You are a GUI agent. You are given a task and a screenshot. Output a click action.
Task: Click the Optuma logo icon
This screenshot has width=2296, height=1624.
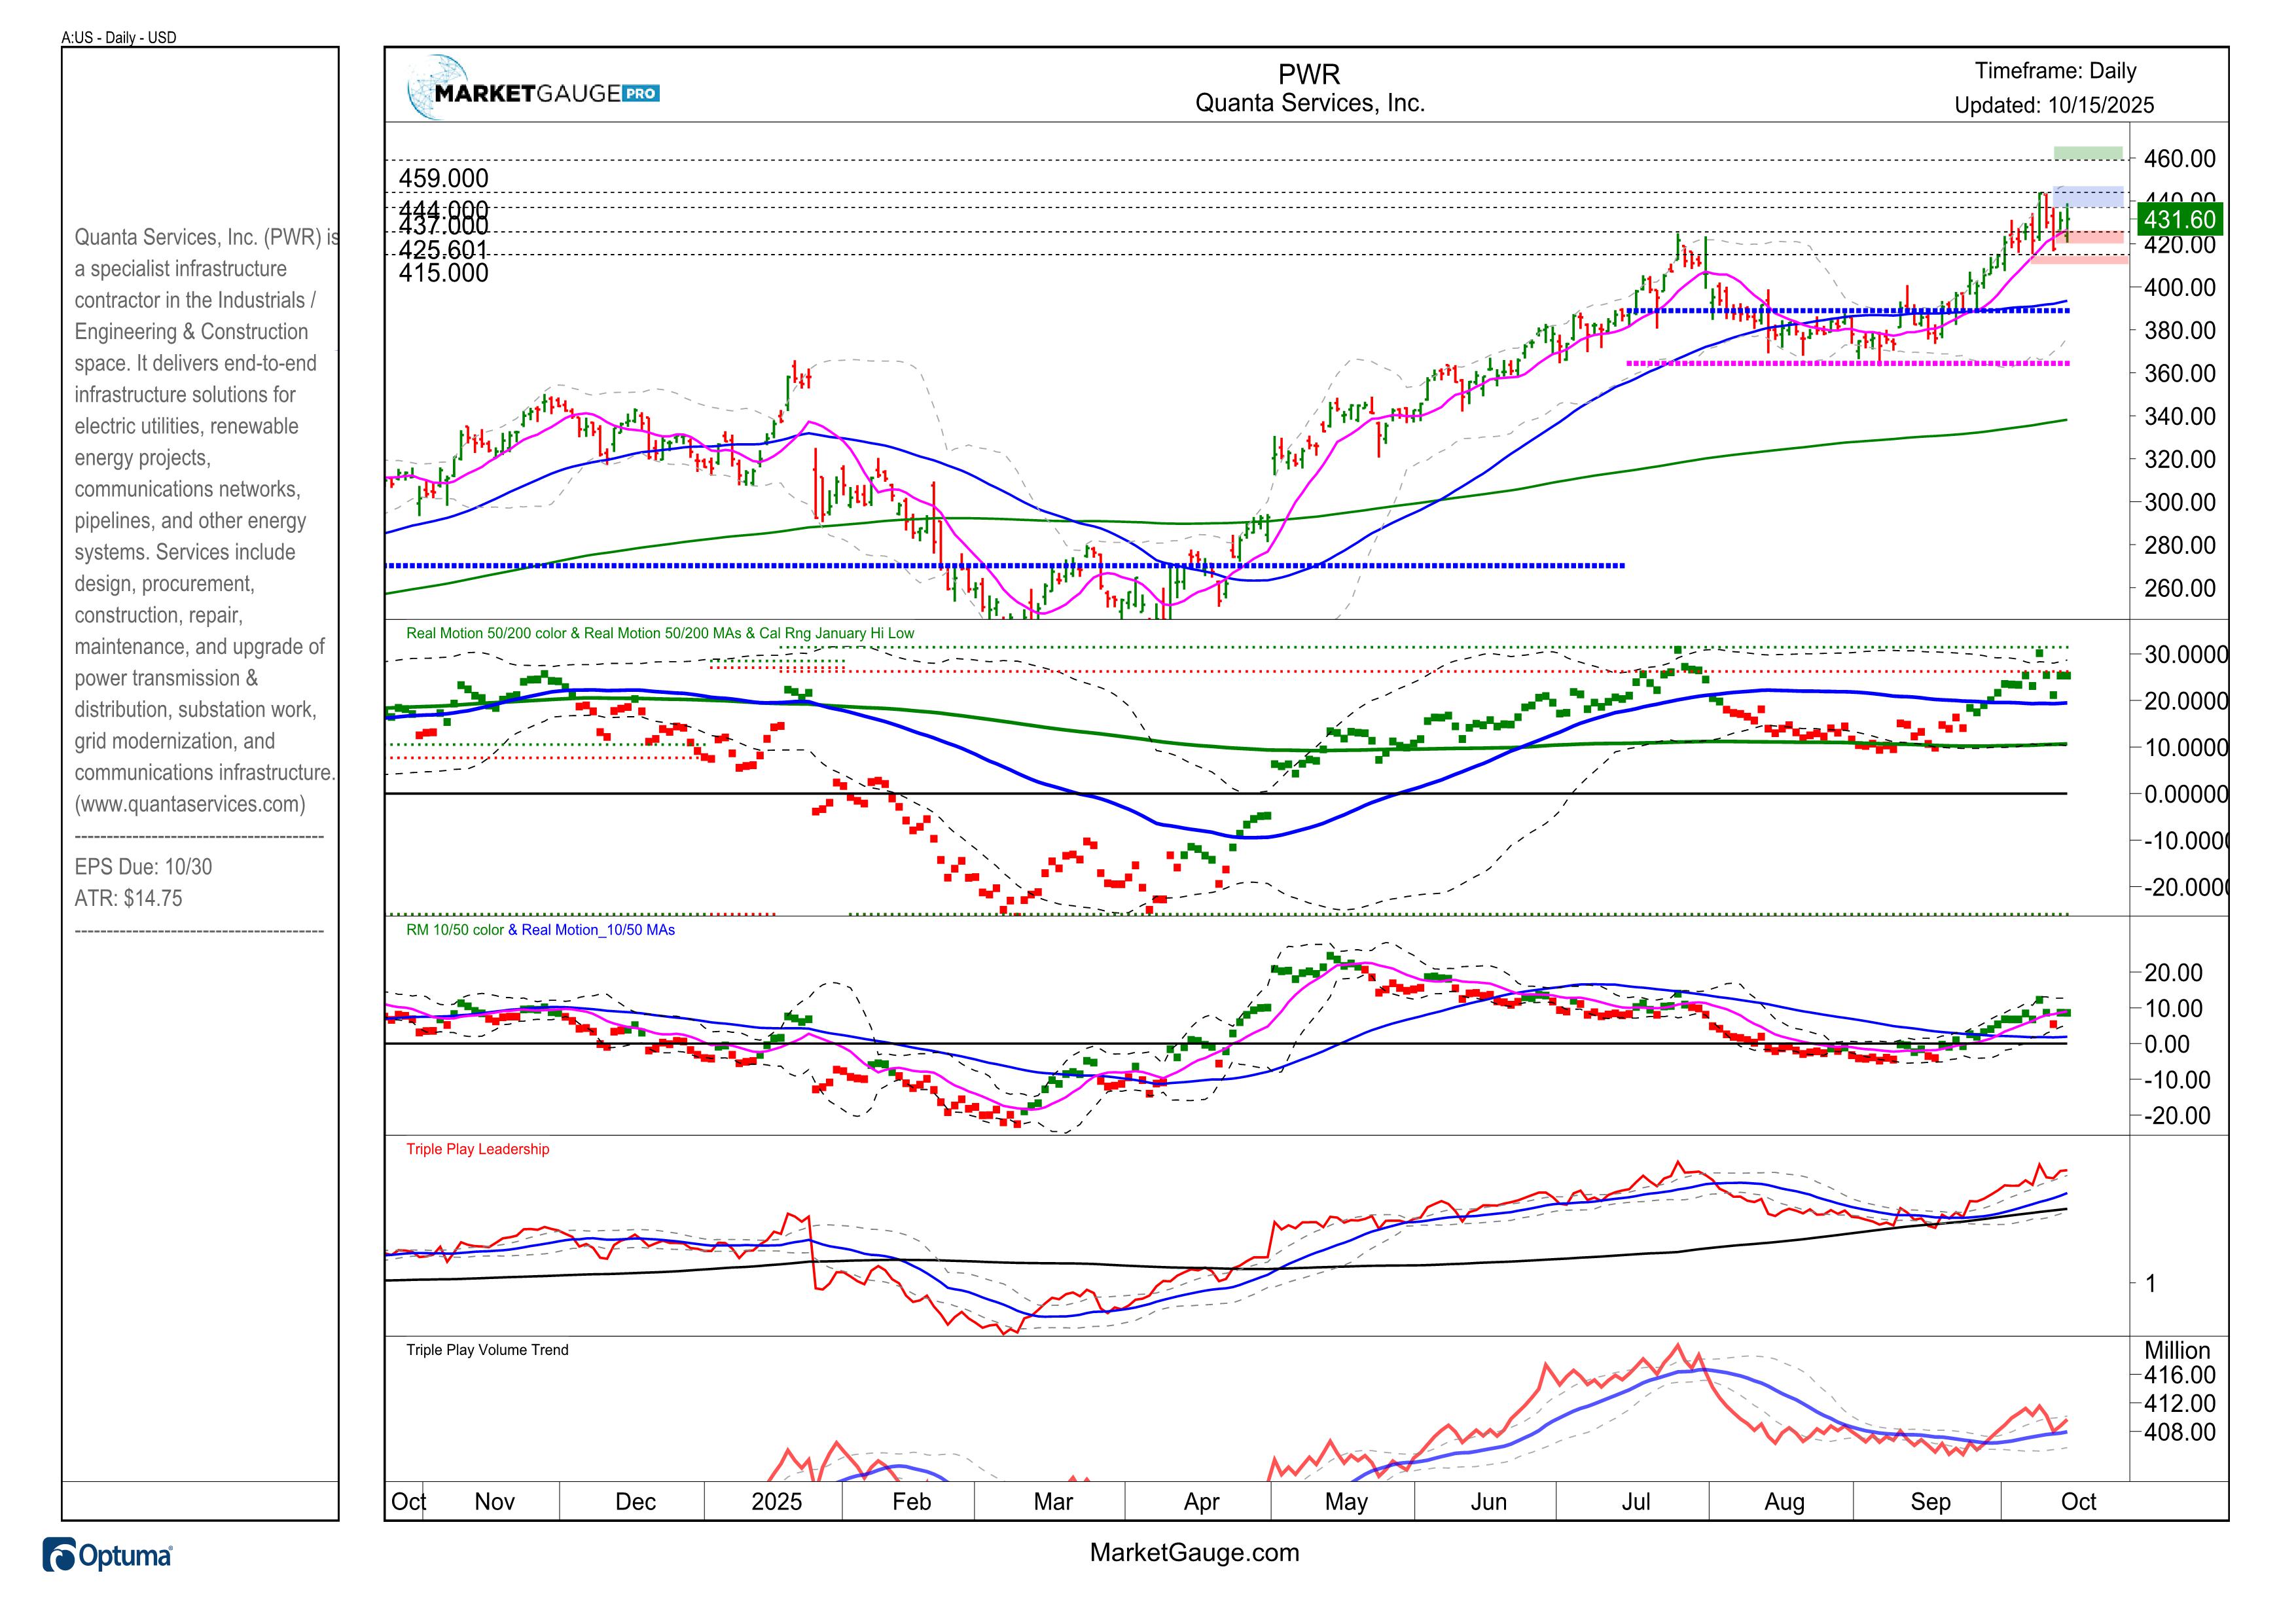pyautogui.click(x=59, y=1556)
